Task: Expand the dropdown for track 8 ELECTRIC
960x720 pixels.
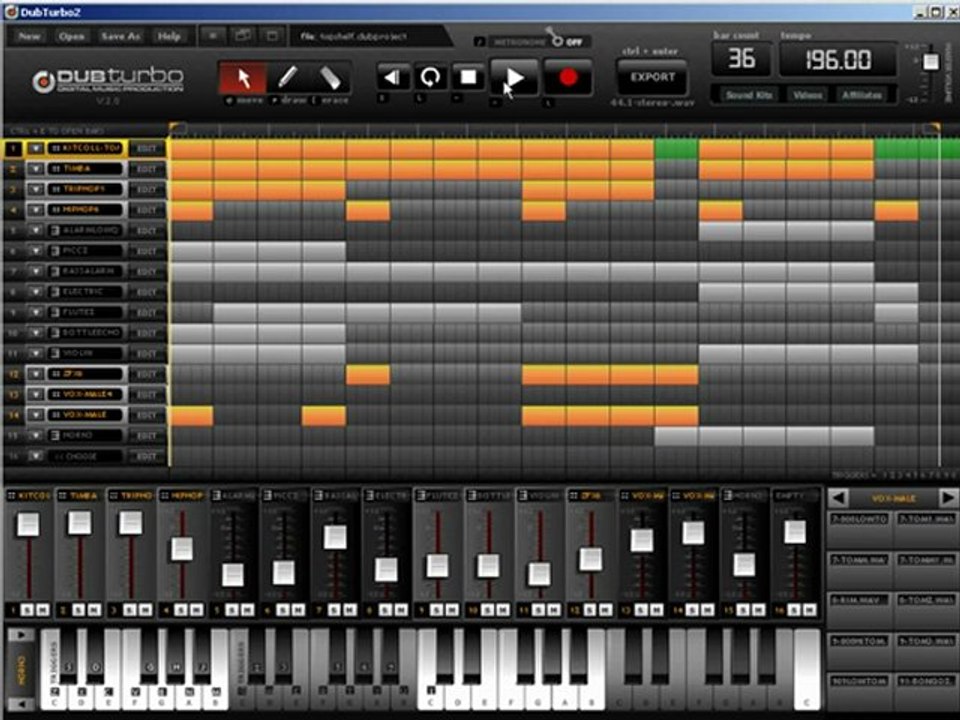Action: click(36, 292)
